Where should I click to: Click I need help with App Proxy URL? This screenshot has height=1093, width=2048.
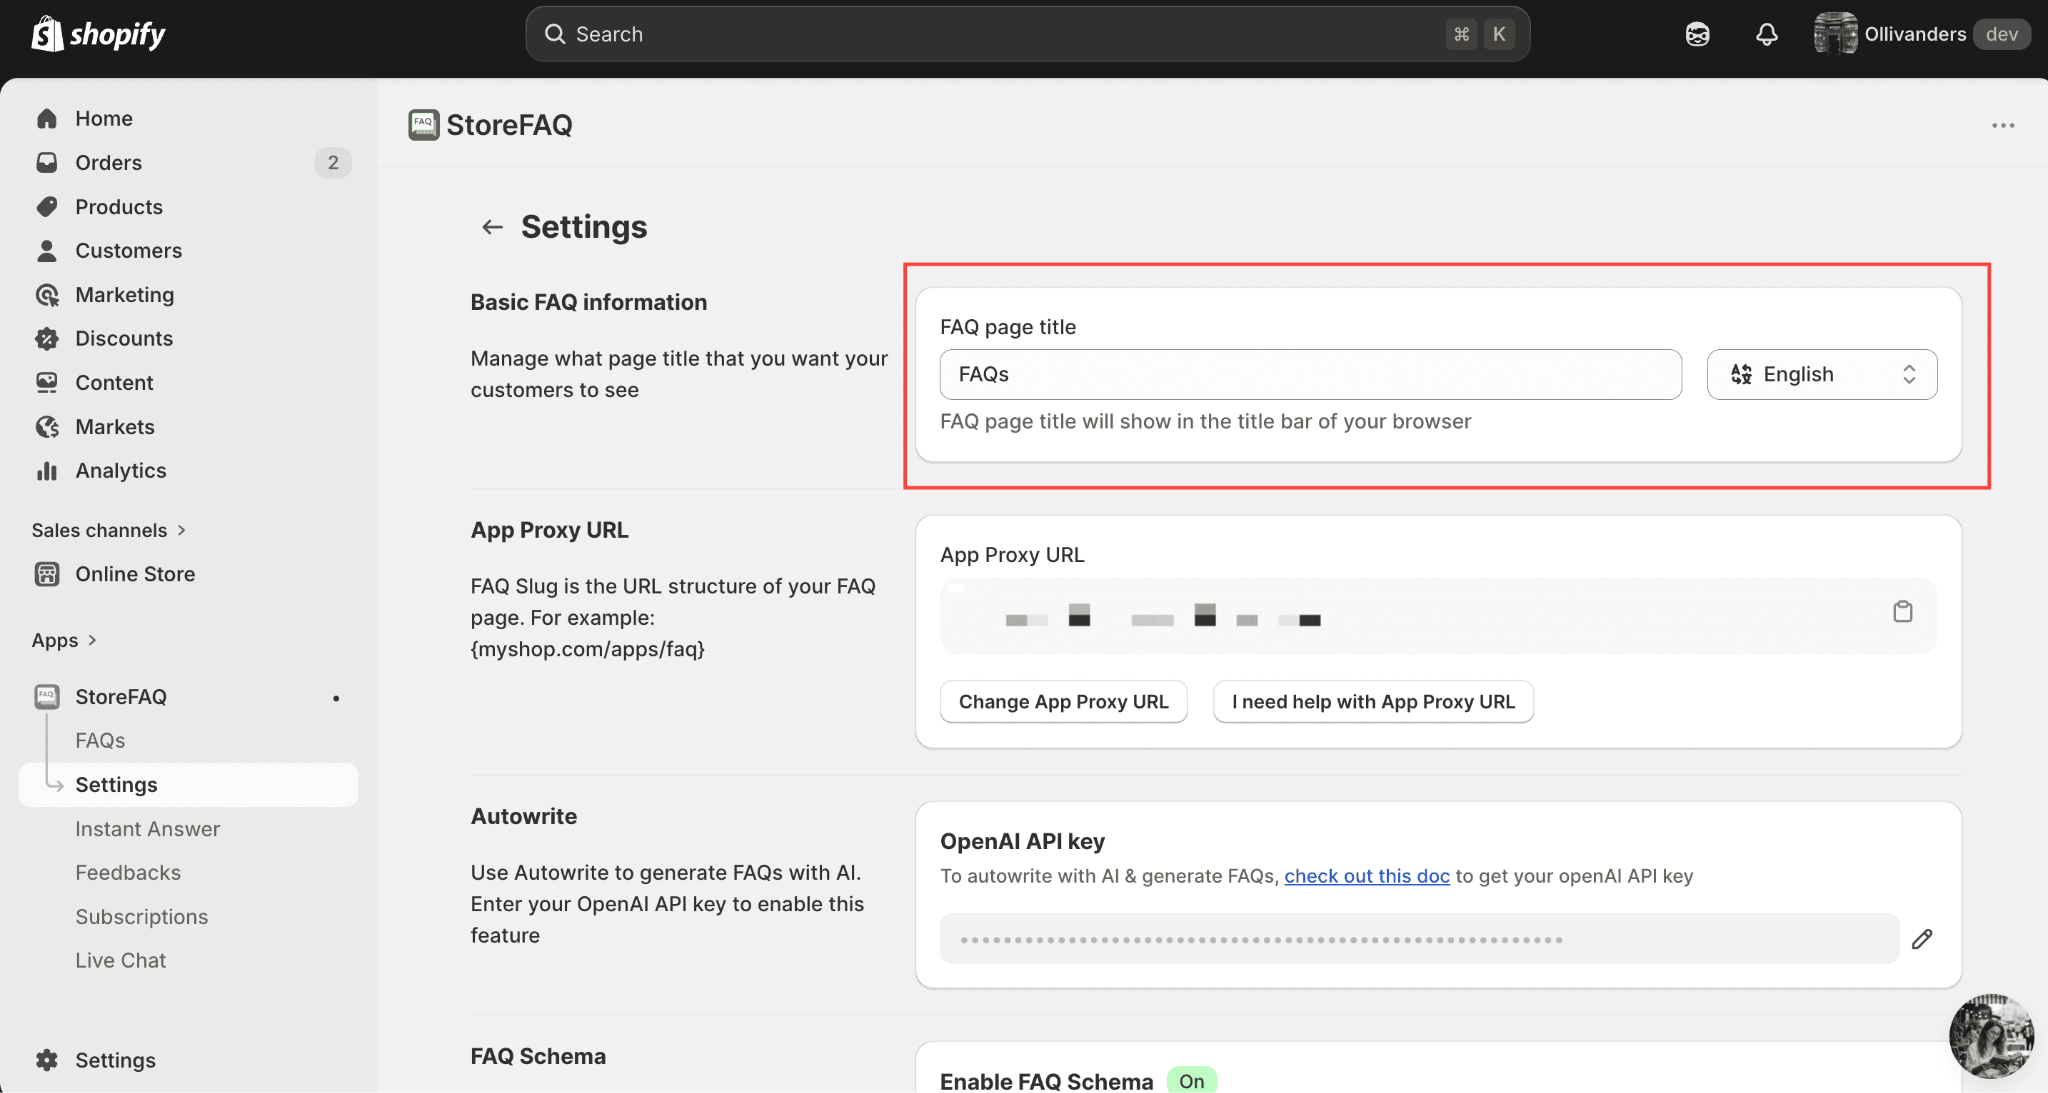pyautogui.click(x=1373, y=701)
